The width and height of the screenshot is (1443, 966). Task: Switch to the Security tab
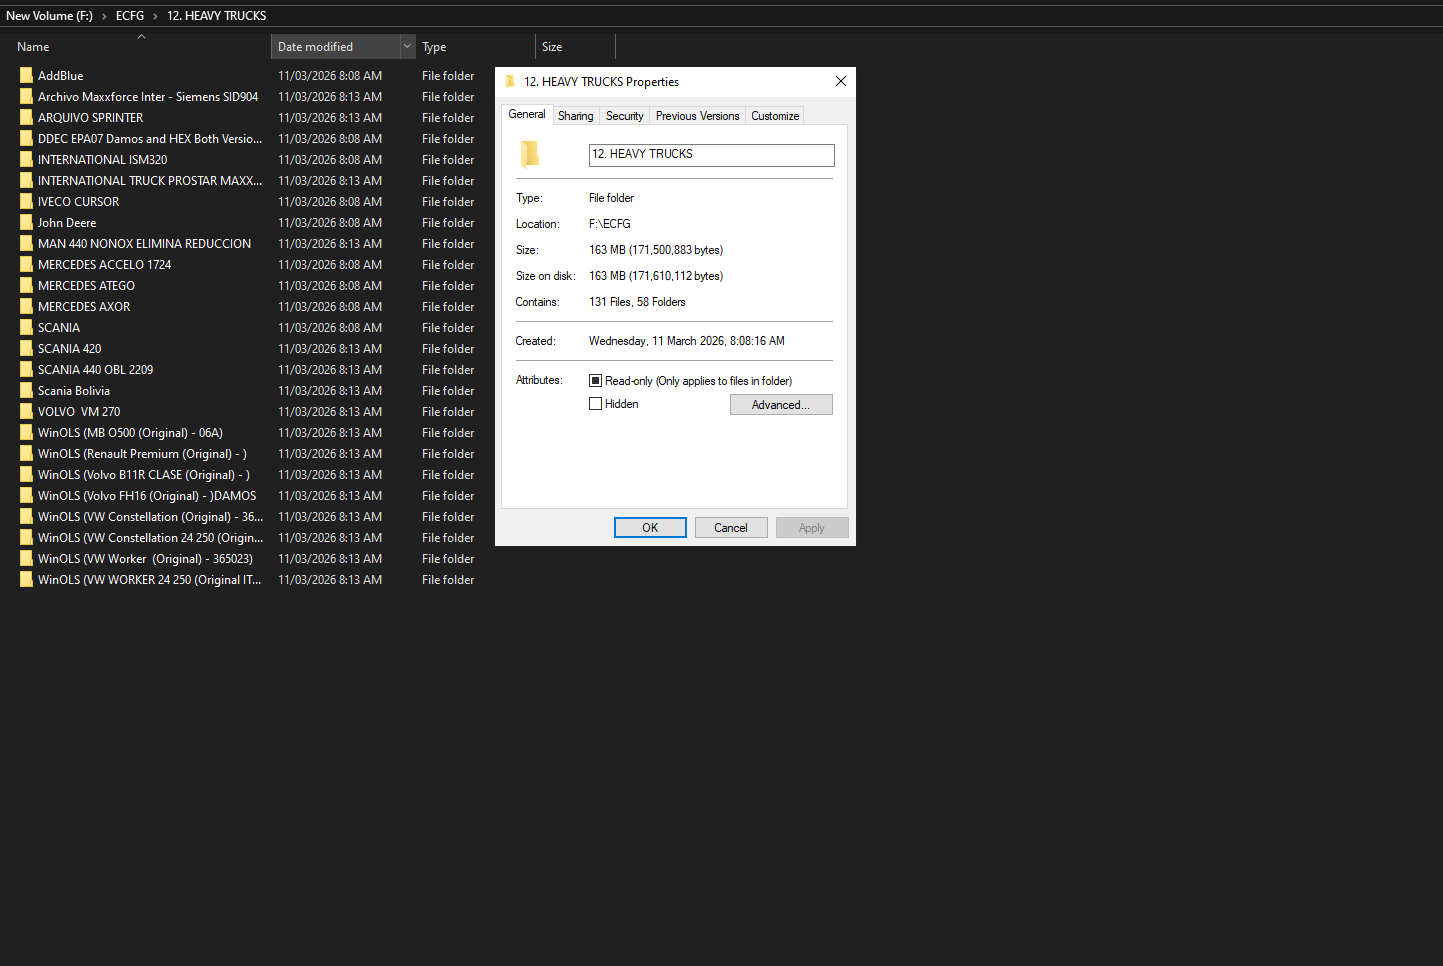[624, 115]
